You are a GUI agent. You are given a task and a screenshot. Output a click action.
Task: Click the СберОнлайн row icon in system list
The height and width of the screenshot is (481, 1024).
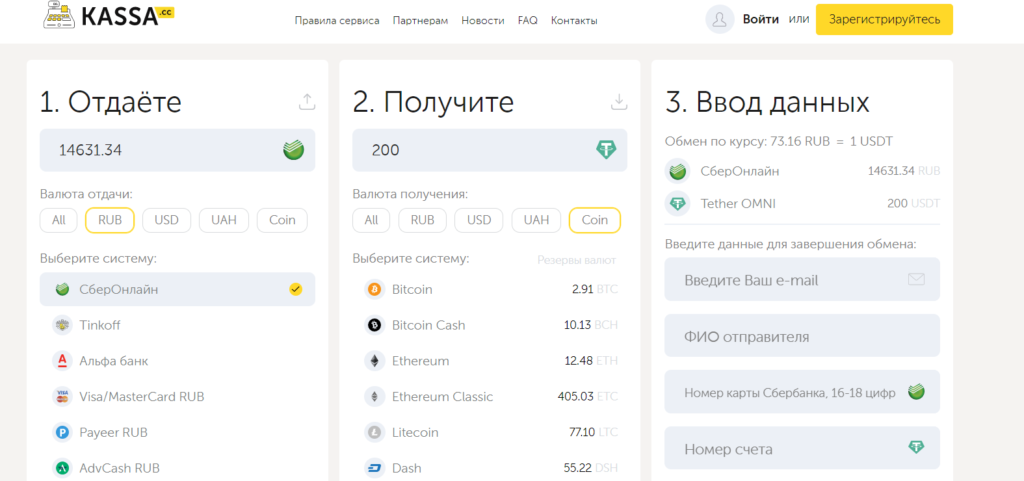(x=63, y=289)
